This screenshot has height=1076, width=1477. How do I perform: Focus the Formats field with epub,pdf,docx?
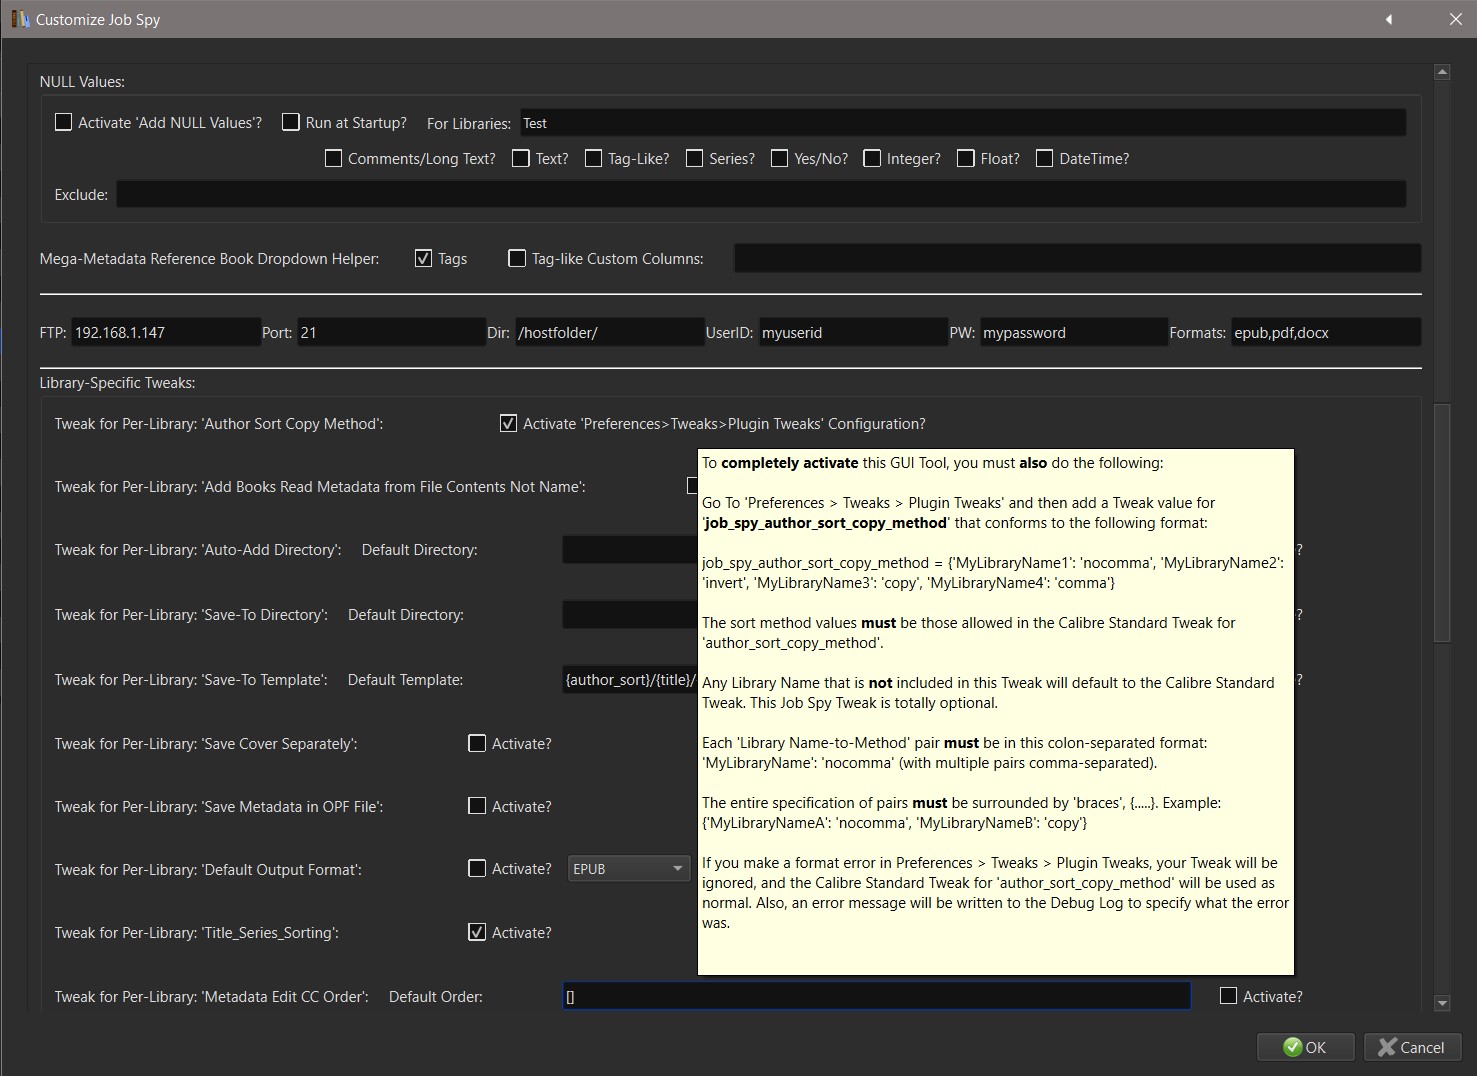pyautogui.click(x=1324, y=333)
